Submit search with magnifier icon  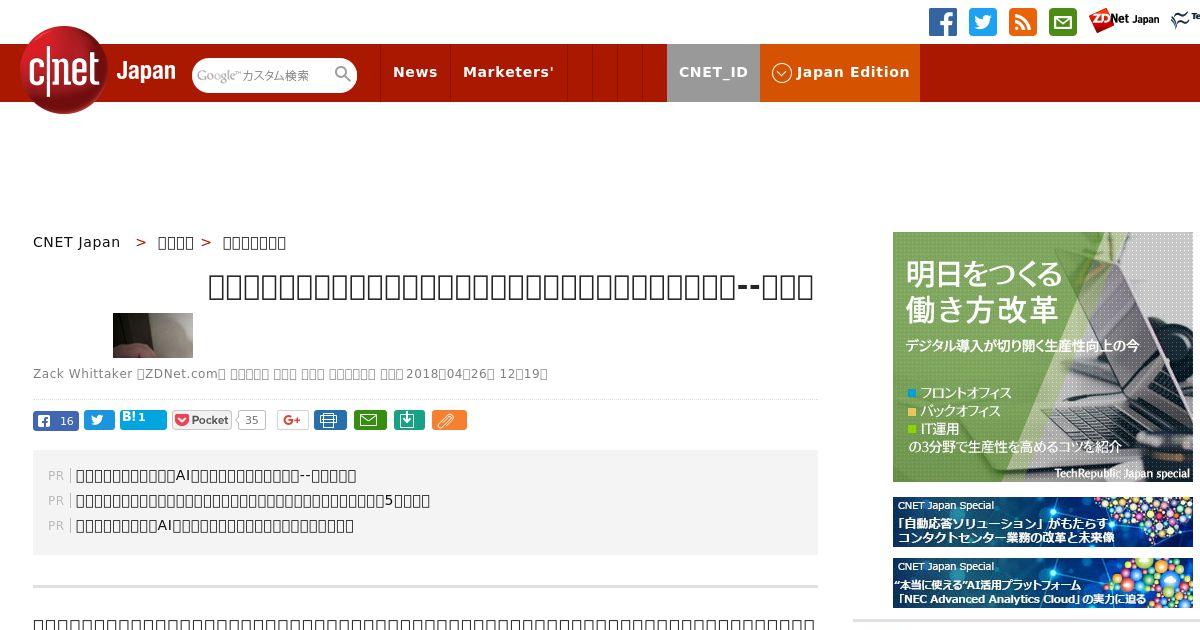(x=343, y=74)
